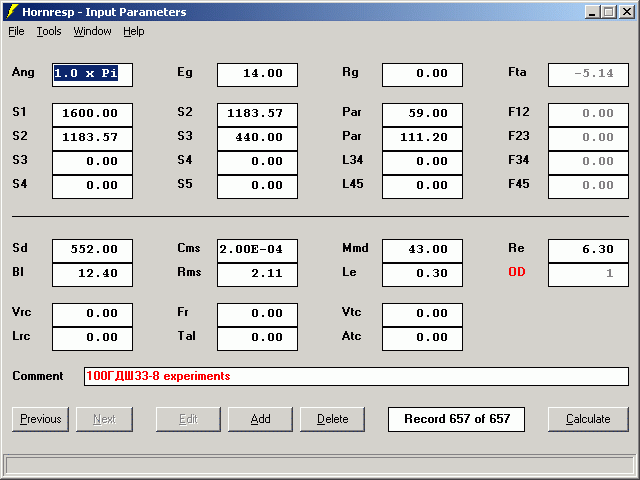Click the S4 field next to L34

pos(258,163)
